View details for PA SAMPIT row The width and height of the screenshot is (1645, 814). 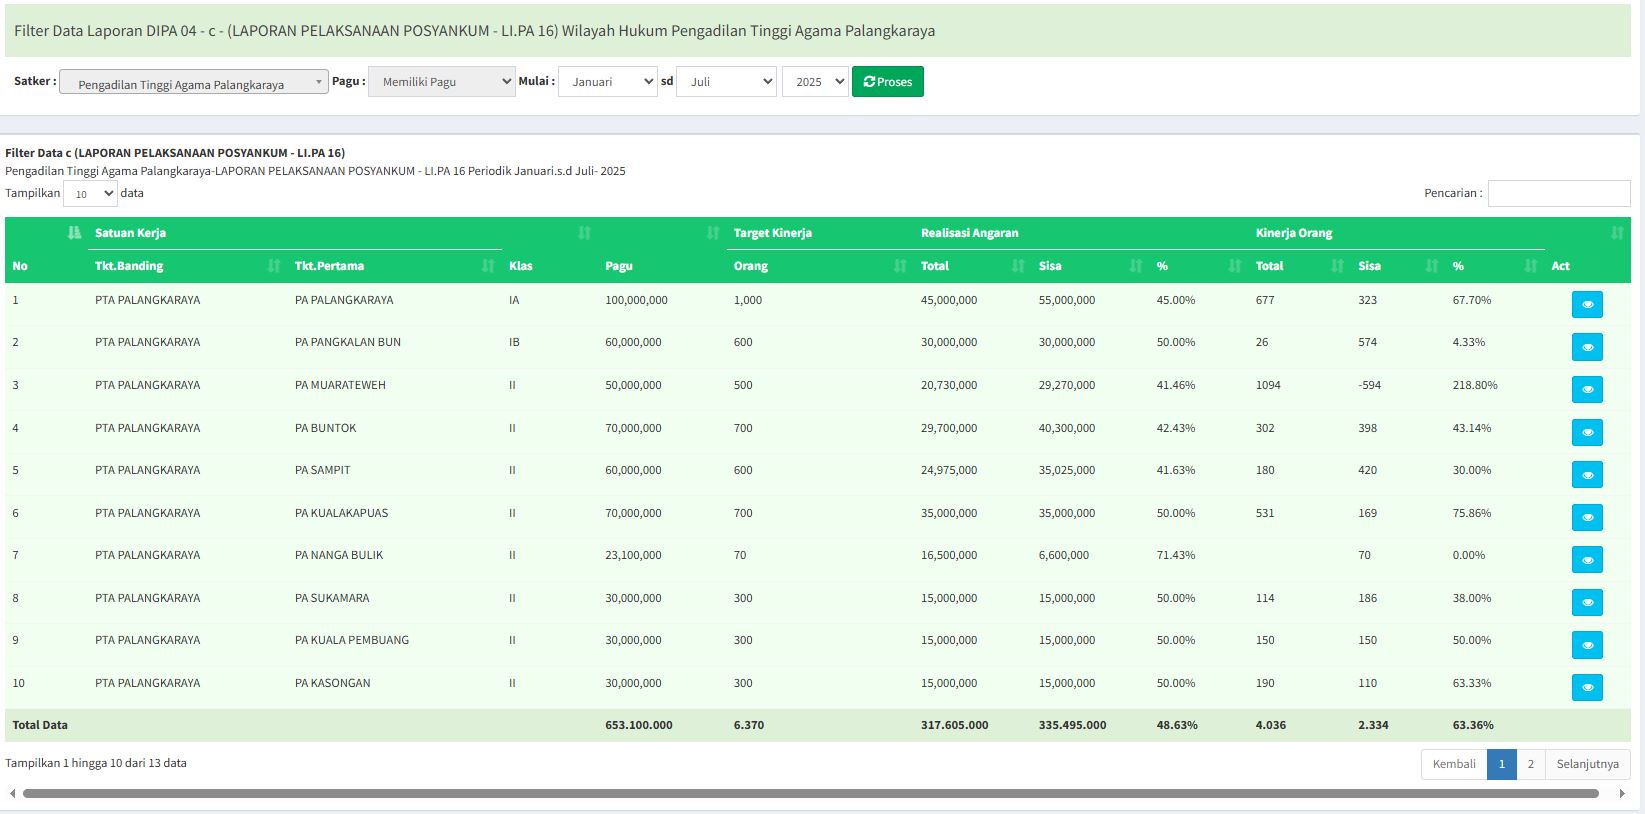1587,474
